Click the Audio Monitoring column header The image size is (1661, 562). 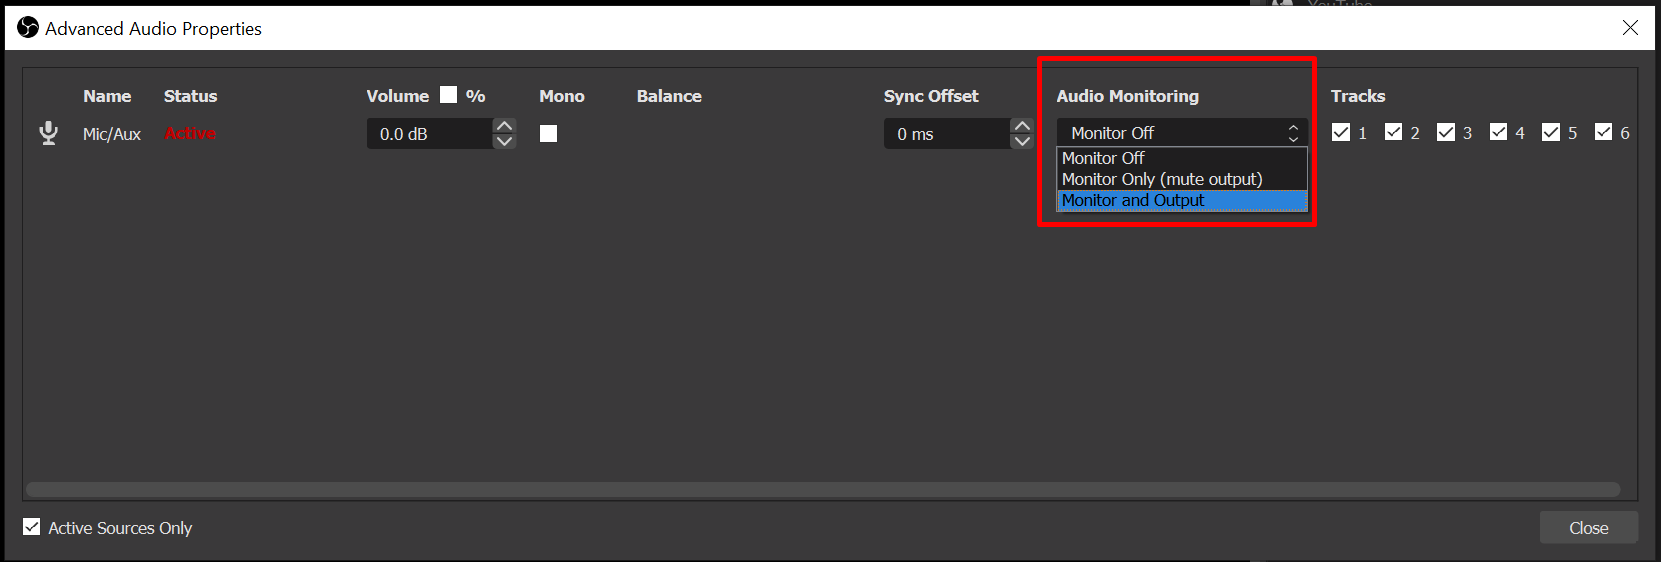coord(1128,96)
